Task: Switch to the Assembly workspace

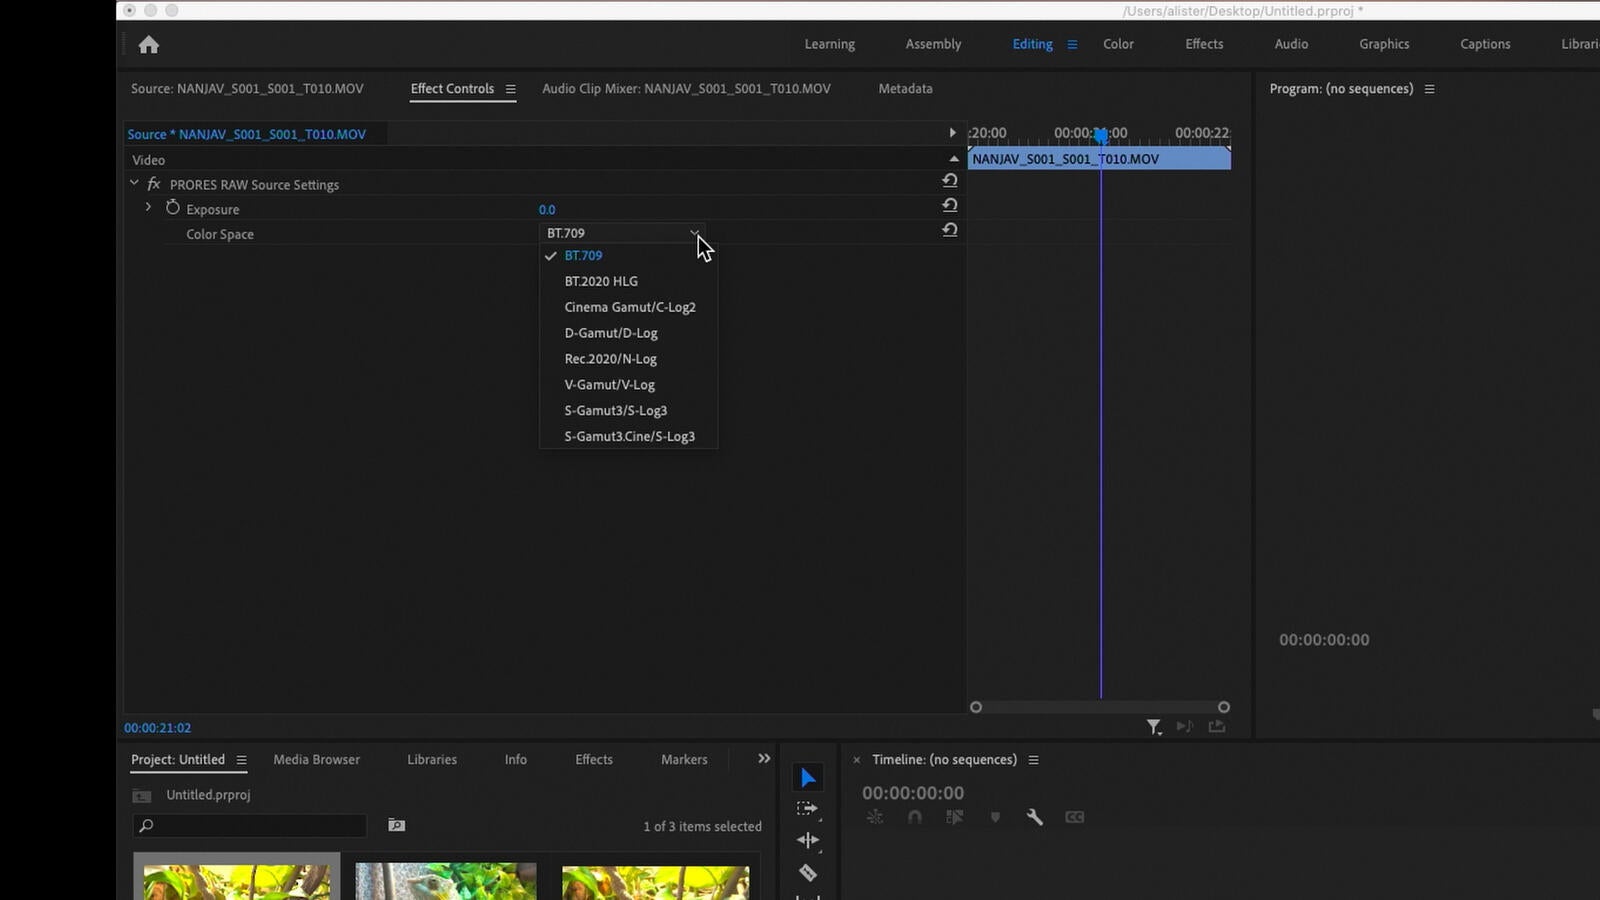Action: click(x=933, y=44)
